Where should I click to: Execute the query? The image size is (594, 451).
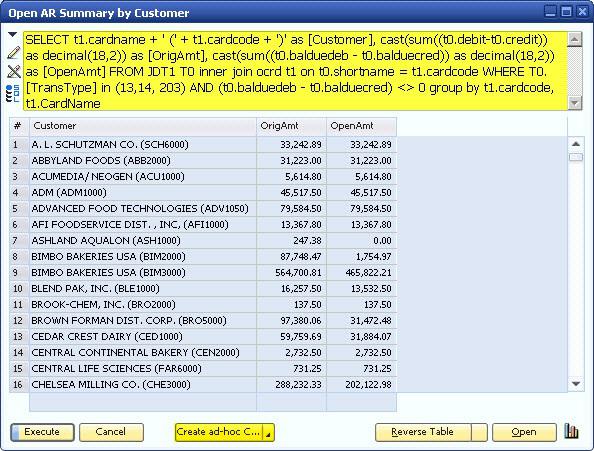click(42, 432)
